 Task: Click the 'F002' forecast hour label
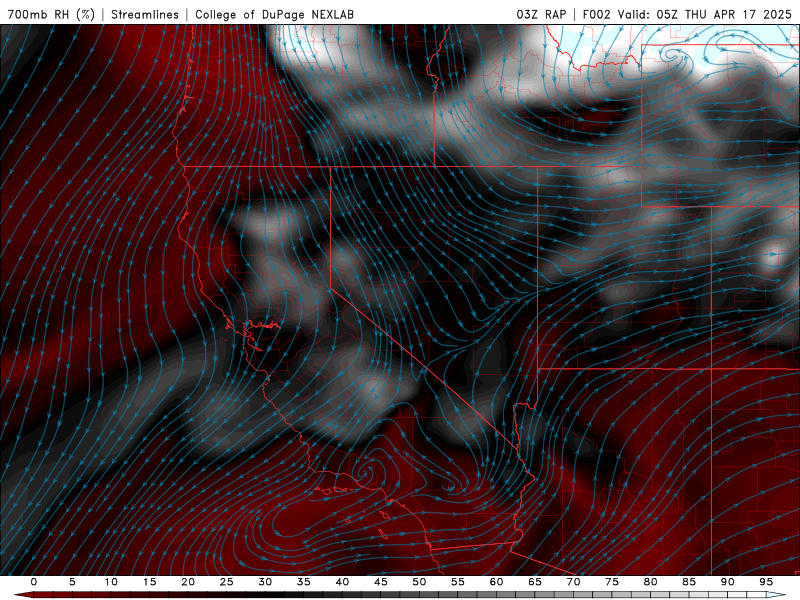pos(596,14)
